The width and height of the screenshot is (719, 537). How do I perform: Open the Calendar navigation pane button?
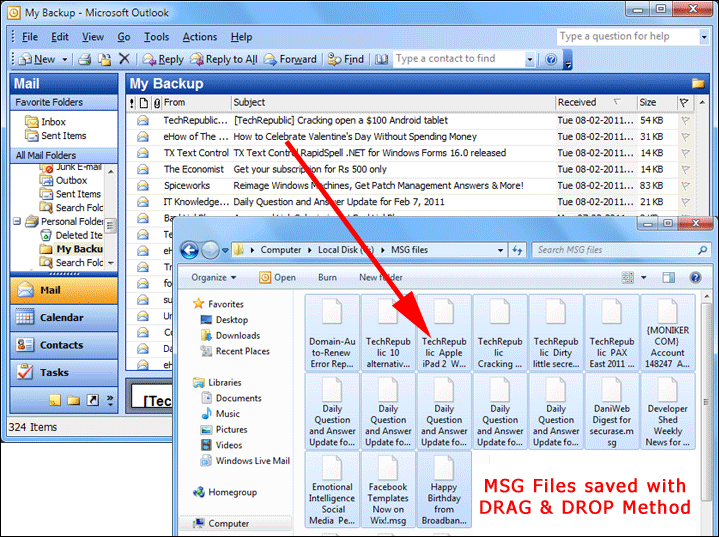[x=64, y=317]
